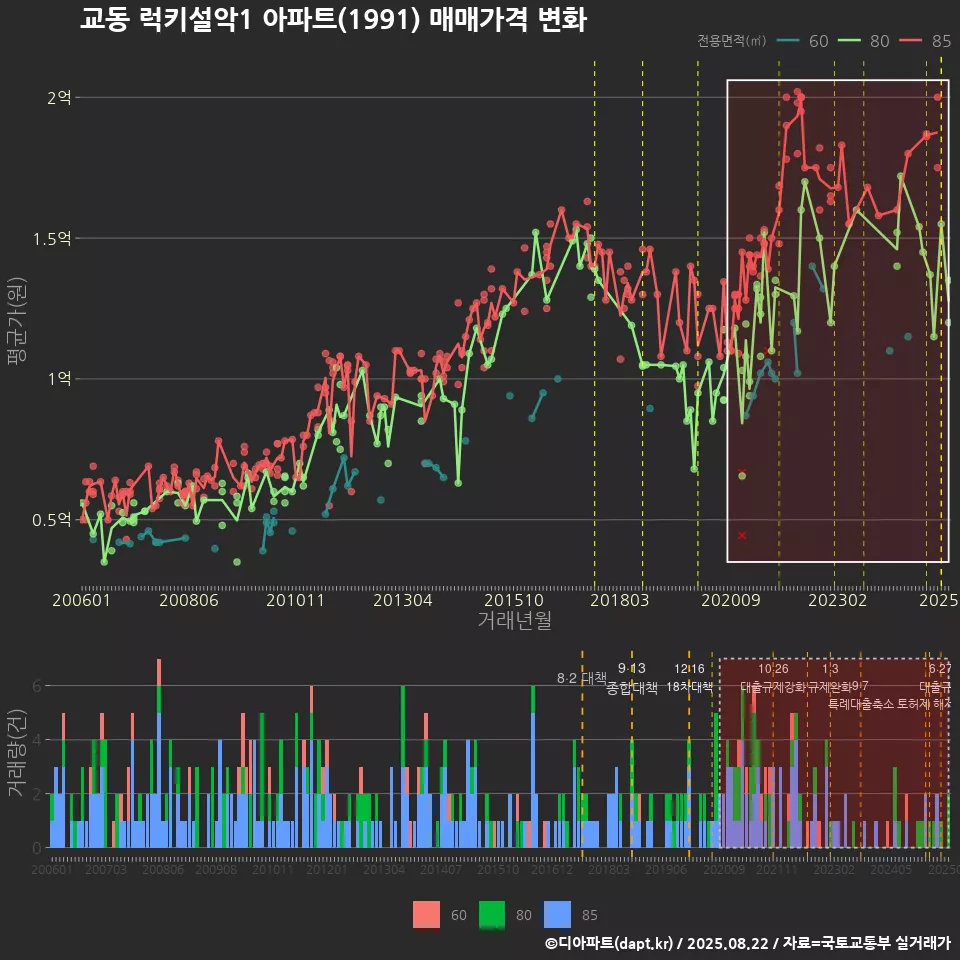
Task: Click the 거래년월 axis title
Action: pyautogui.click(x=514, y=620)
